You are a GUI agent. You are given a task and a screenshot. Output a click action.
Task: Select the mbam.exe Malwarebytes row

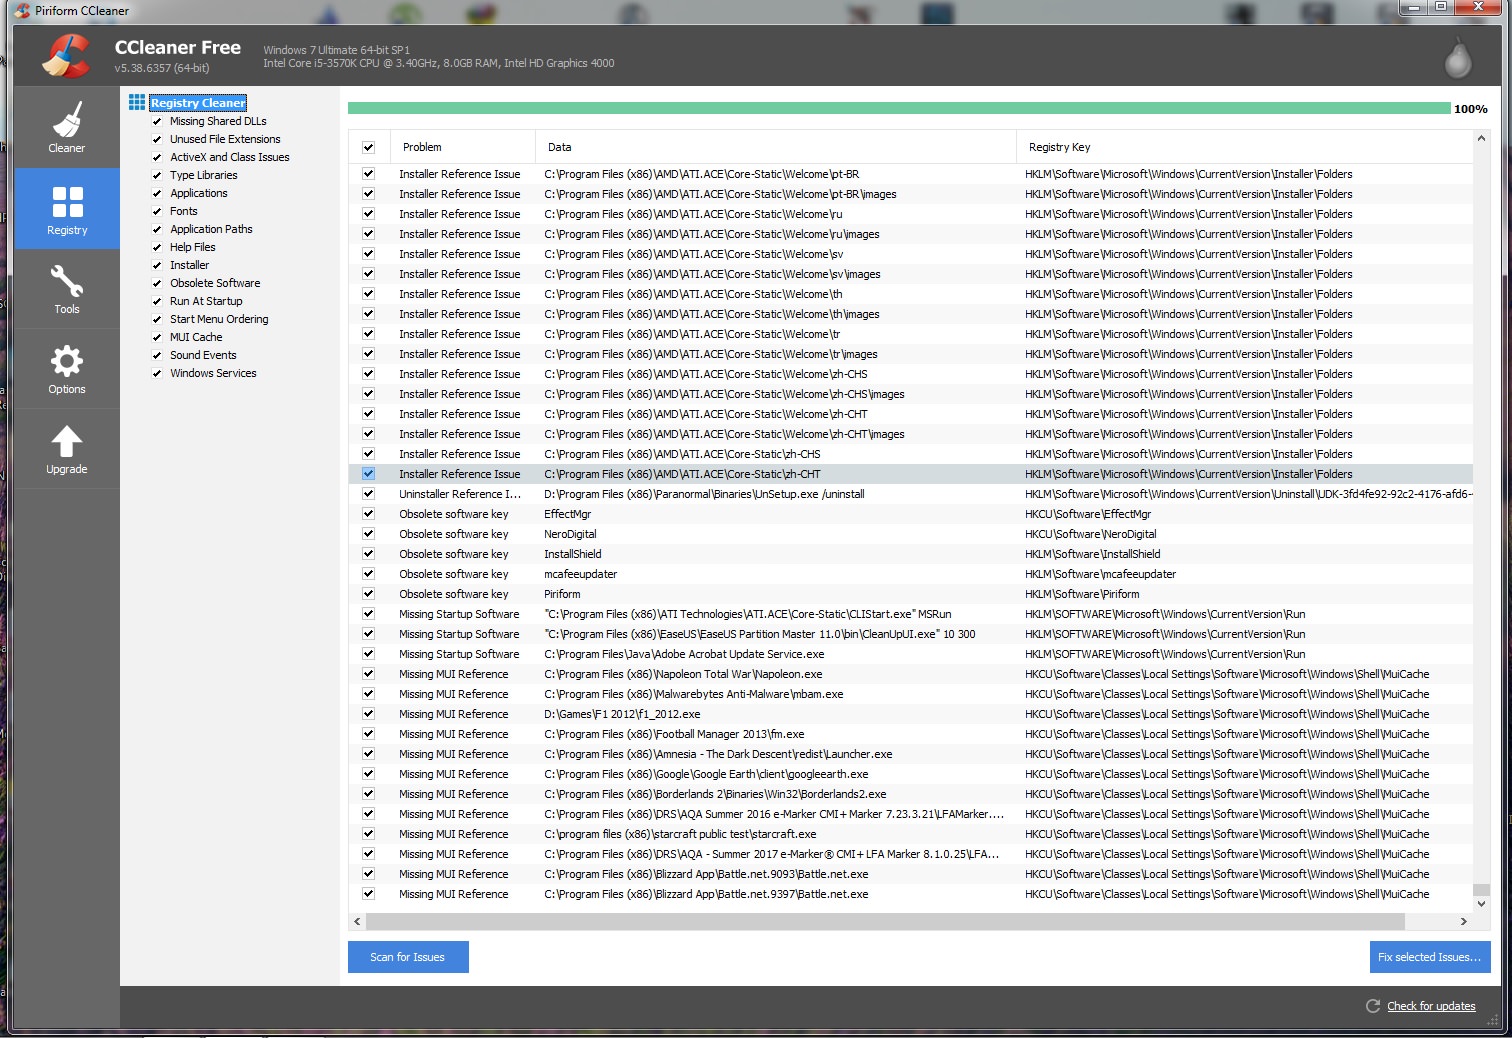click(911, 694)
